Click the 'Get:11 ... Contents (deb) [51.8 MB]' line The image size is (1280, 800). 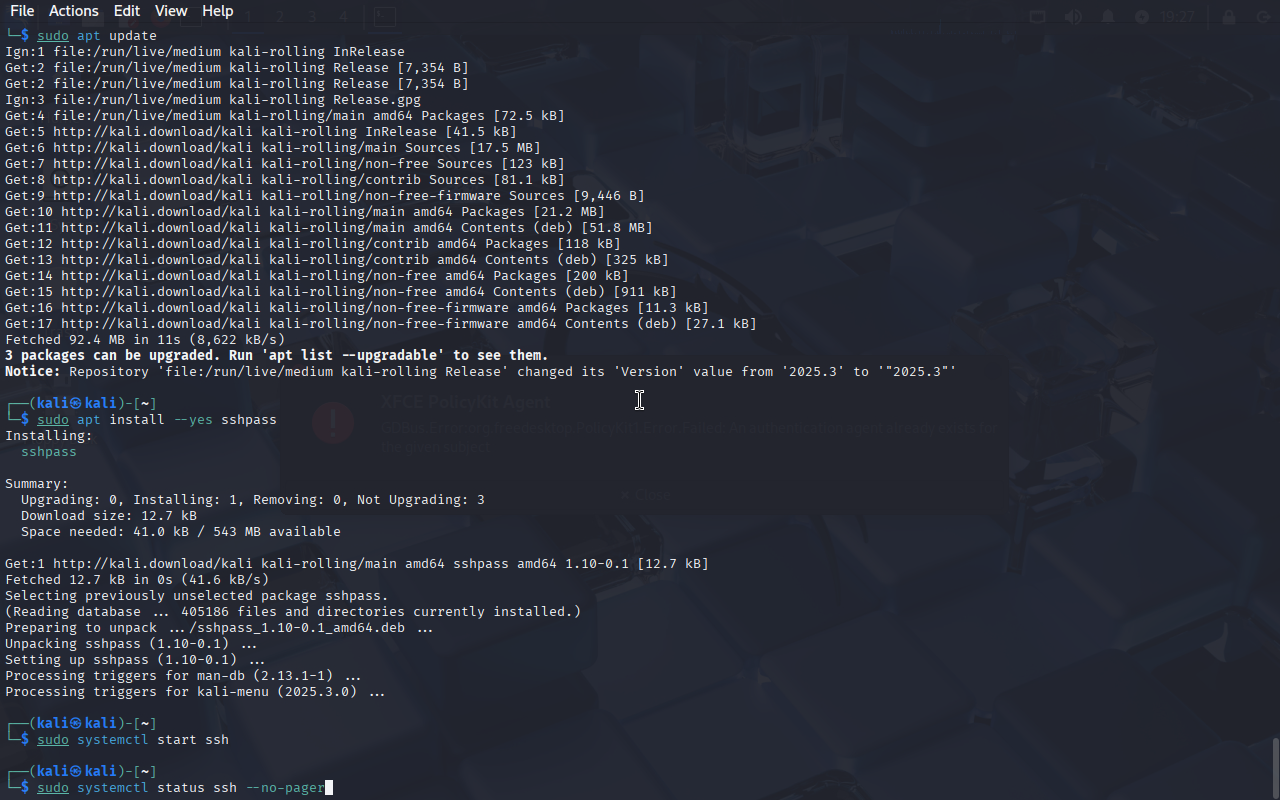[x=329, y=228]
